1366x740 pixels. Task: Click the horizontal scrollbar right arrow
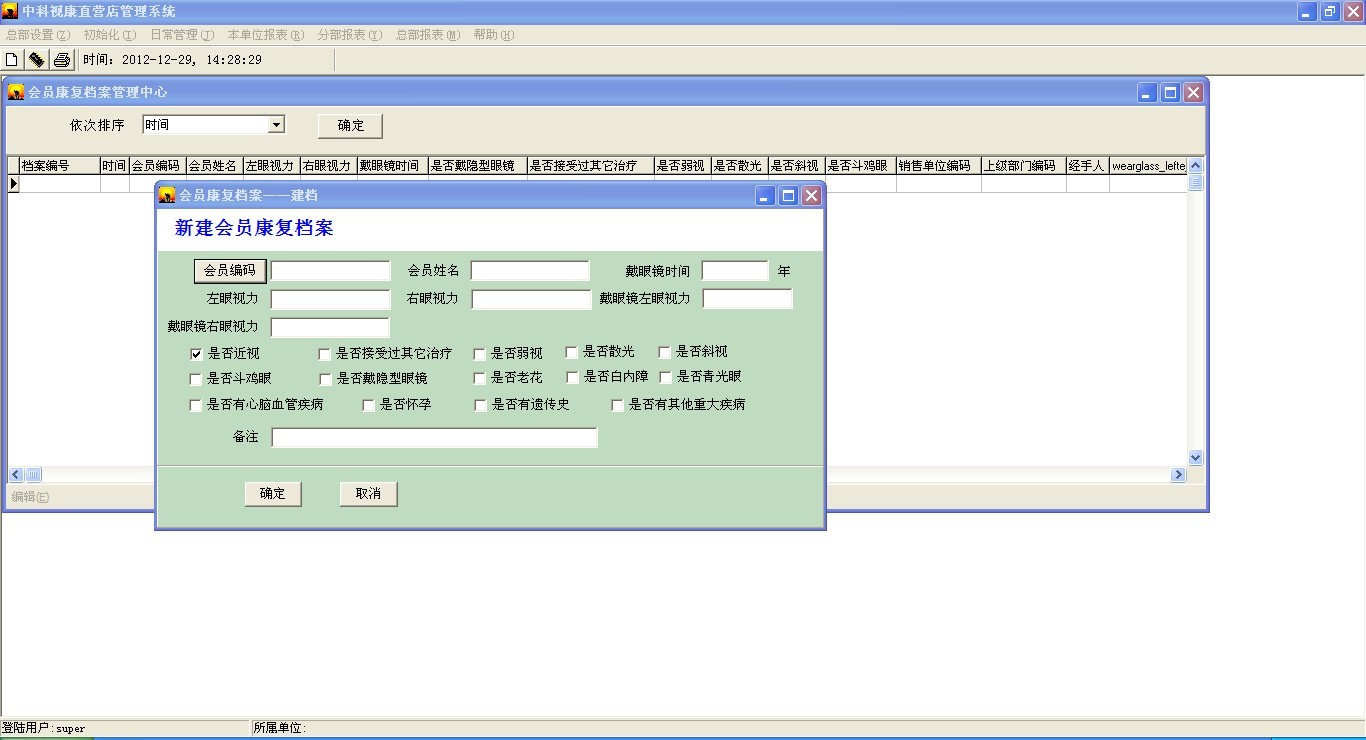pos(1178,475)
